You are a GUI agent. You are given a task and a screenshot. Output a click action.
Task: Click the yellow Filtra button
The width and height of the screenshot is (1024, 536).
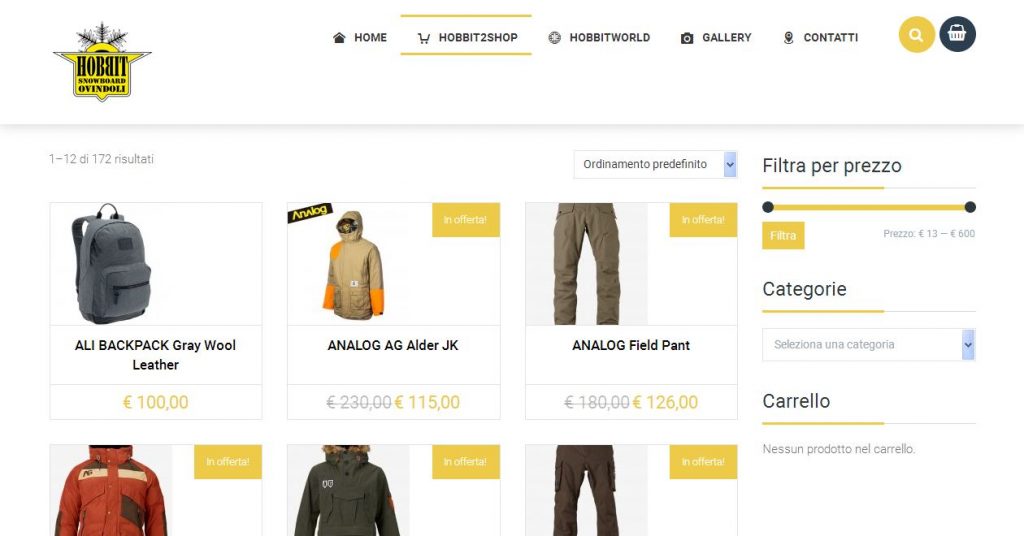pyautogui.click(x=783, y=236)
